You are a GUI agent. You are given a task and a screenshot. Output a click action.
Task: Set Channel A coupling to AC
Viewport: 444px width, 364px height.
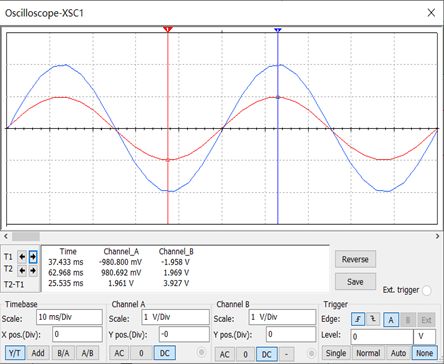point(119,353)
